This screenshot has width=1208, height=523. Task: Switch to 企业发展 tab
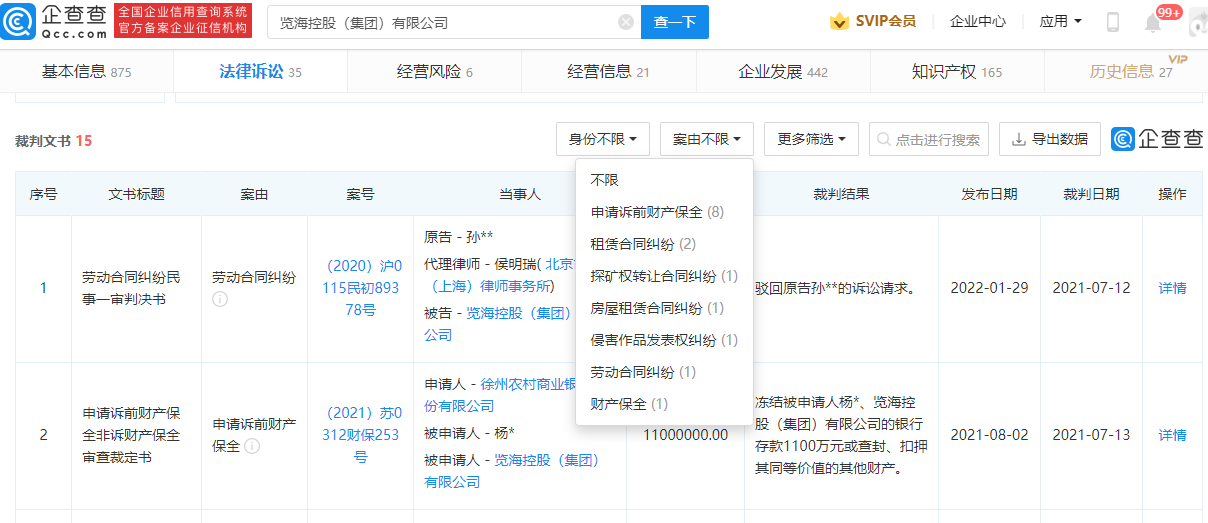[782, 72]
